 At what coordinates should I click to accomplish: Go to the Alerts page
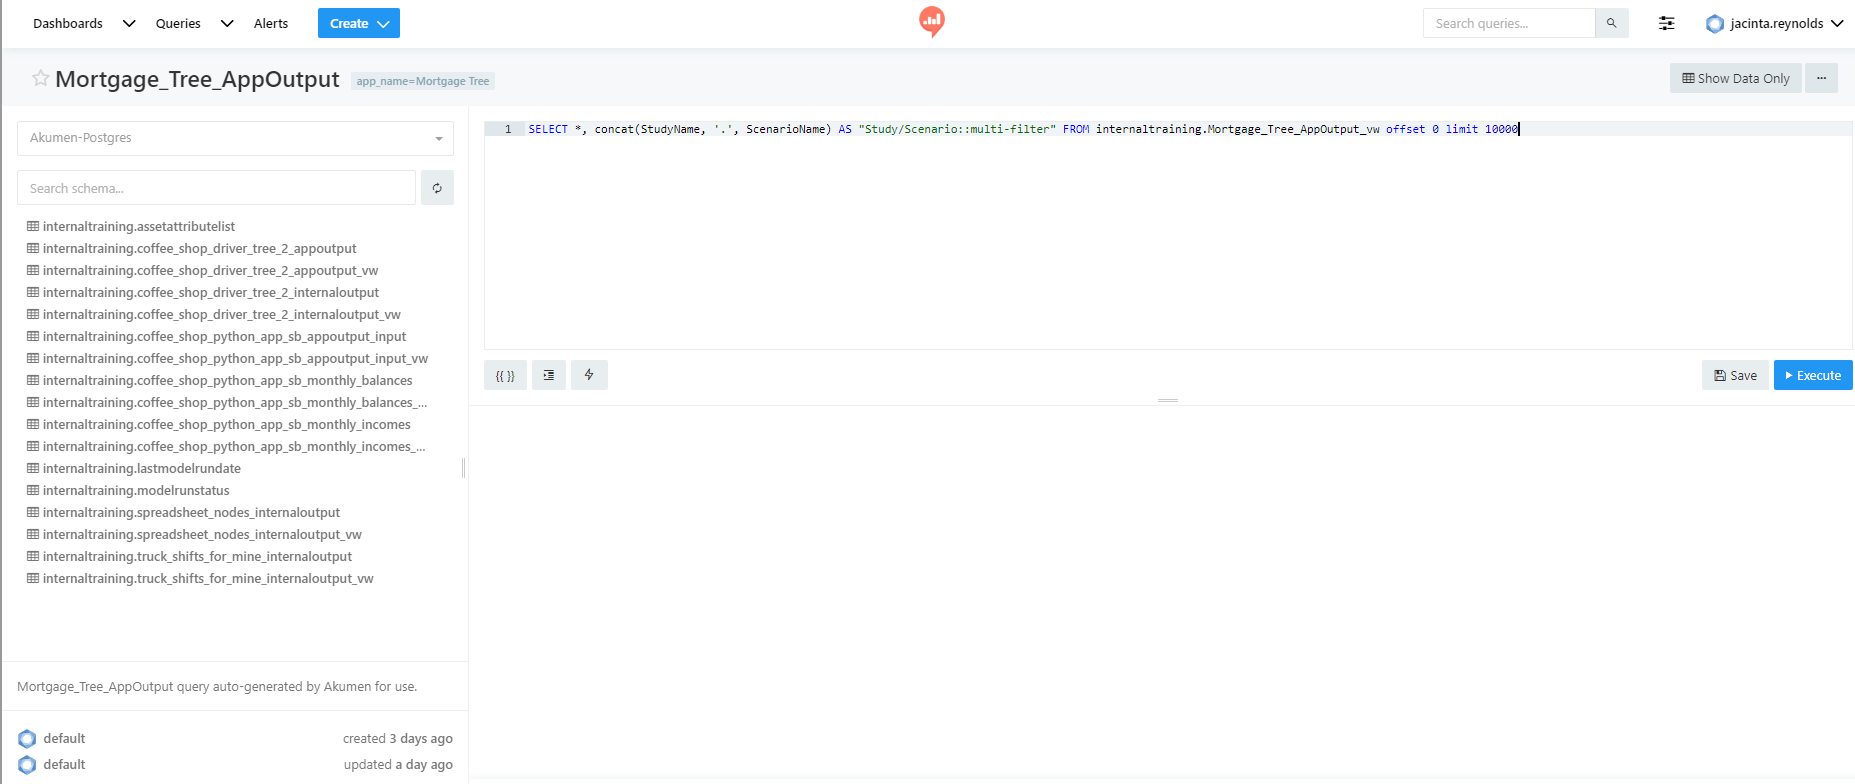point(271,23)
